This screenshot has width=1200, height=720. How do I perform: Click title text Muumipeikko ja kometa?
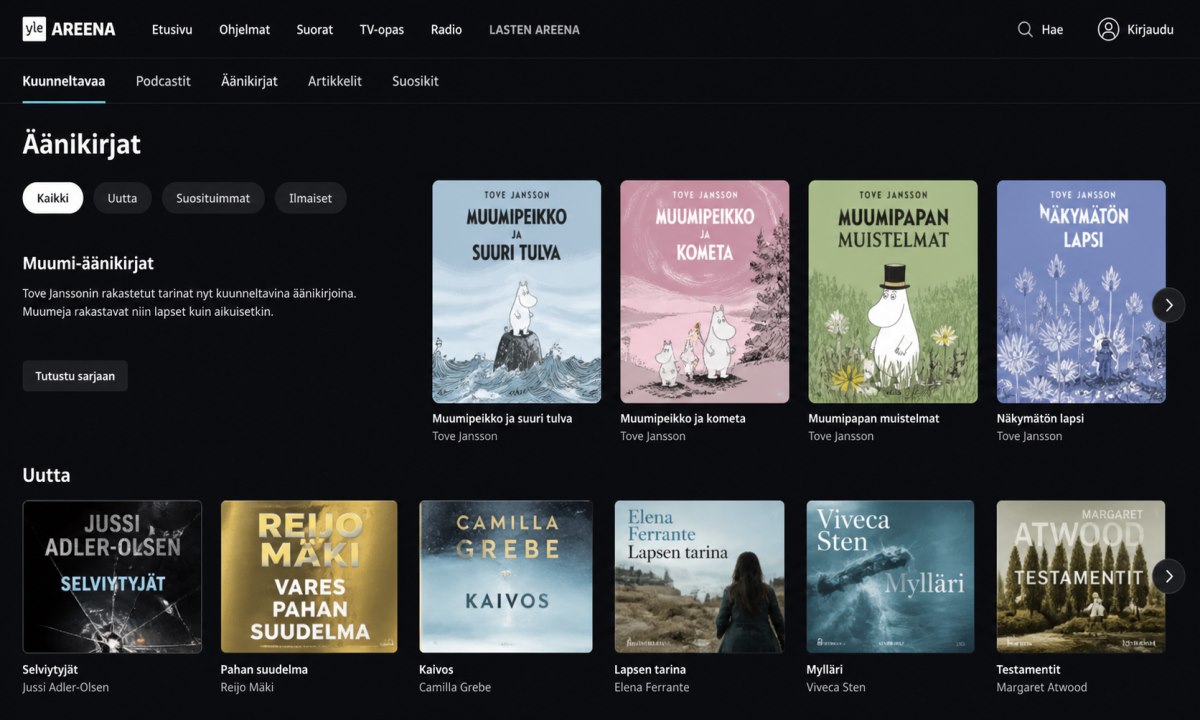(683, 418)
